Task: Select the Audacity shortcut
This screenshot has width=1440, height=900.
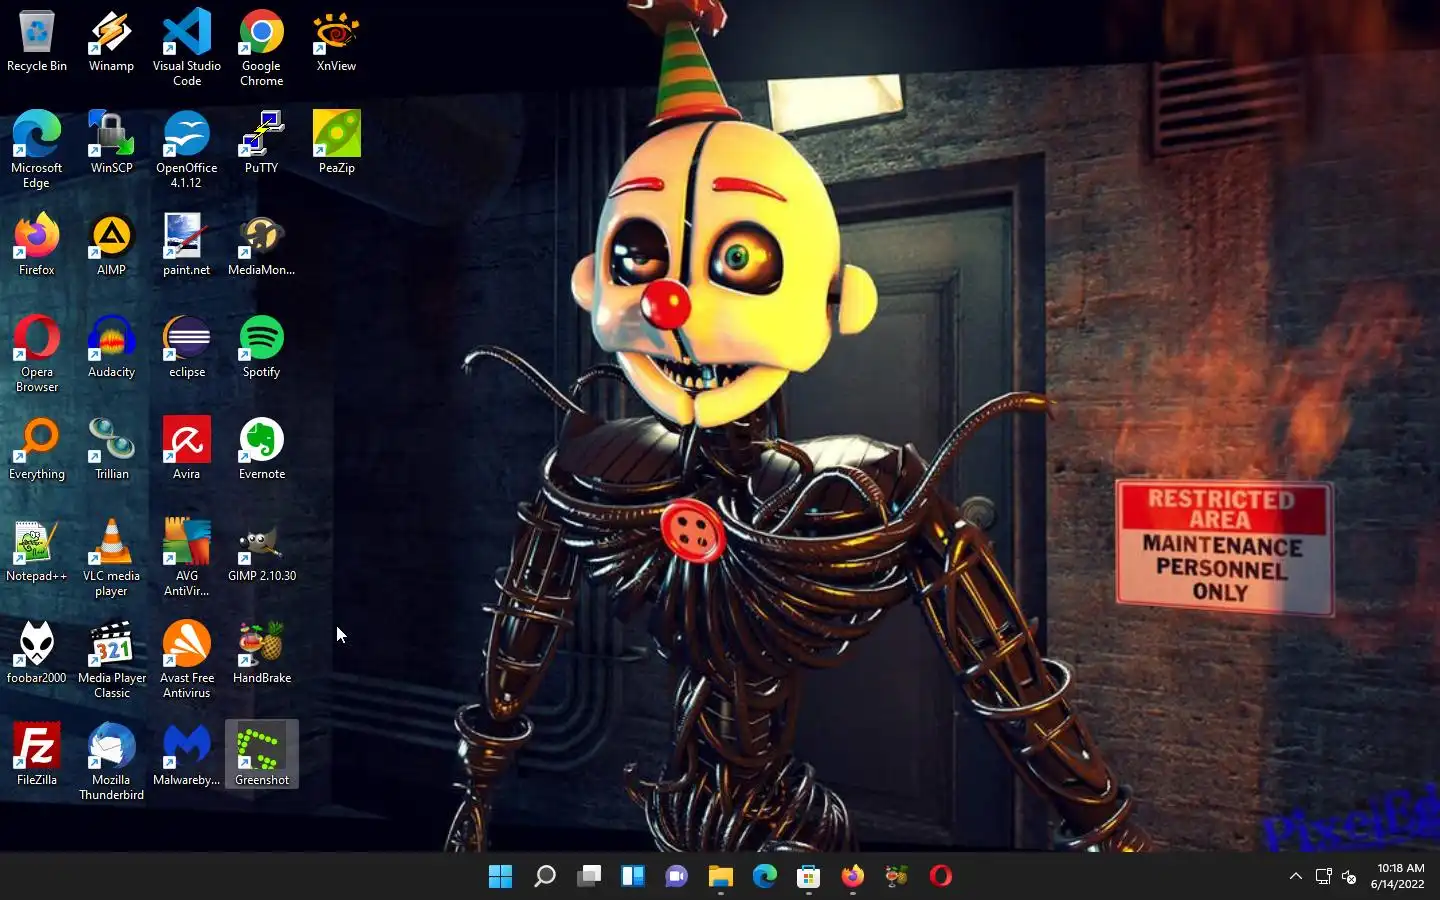Action: 111,348
